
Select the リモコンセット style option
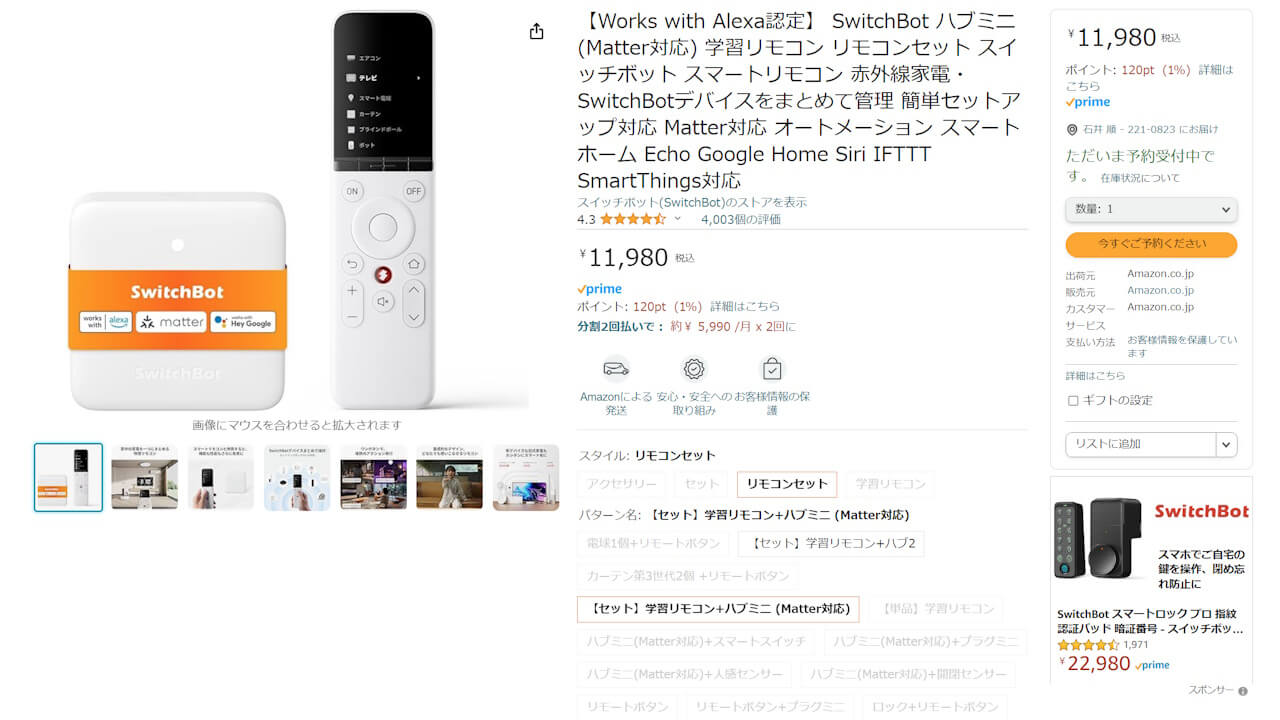coord(787,484)
